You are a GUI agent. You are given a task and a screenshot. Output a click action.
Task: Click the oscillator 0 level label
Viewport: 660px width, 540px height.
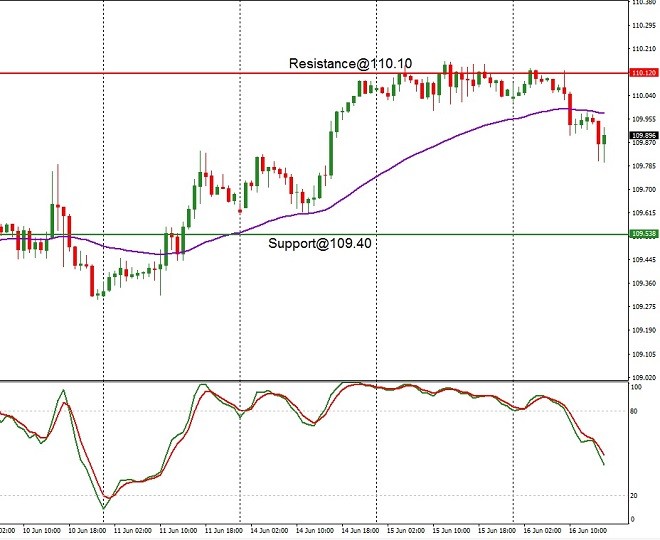click(x=633, y=519)
